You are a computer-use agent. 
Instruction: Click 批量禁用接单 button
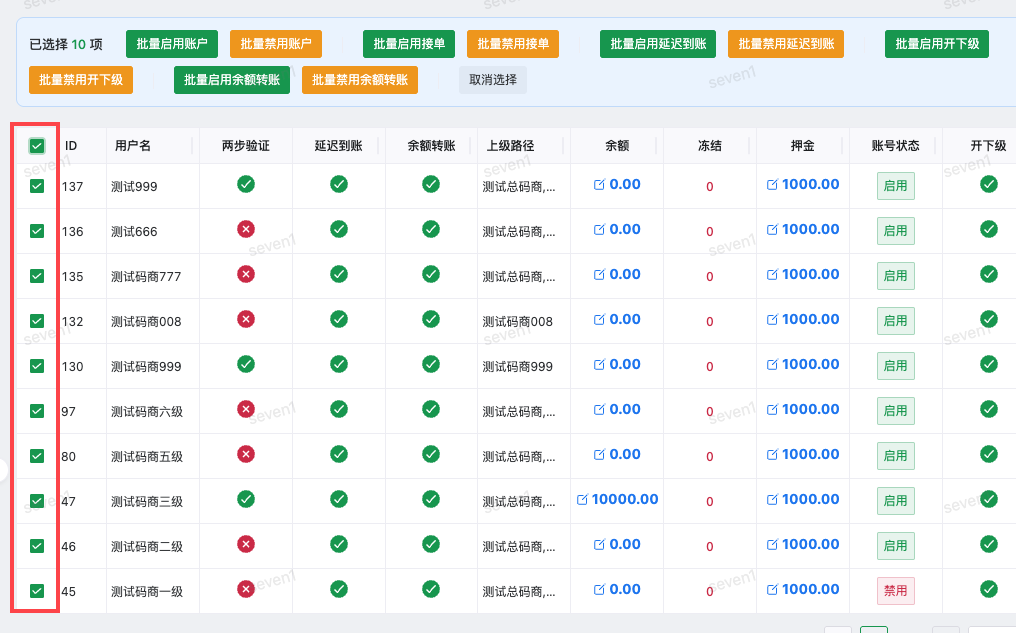pos(513,44)
